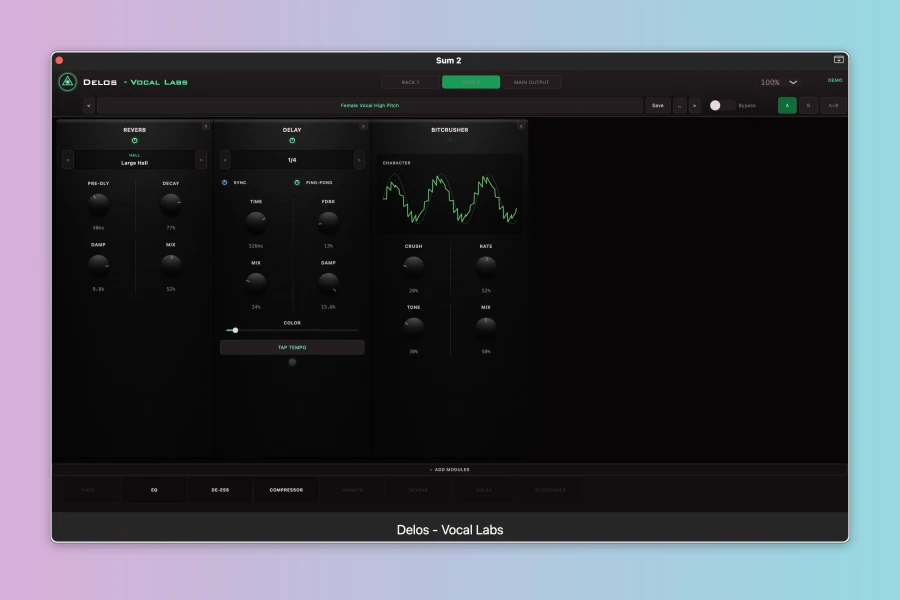Viewport: 900px width, 600px height.
Task: Remove the Delay module with its X
Action: [363, 126]
